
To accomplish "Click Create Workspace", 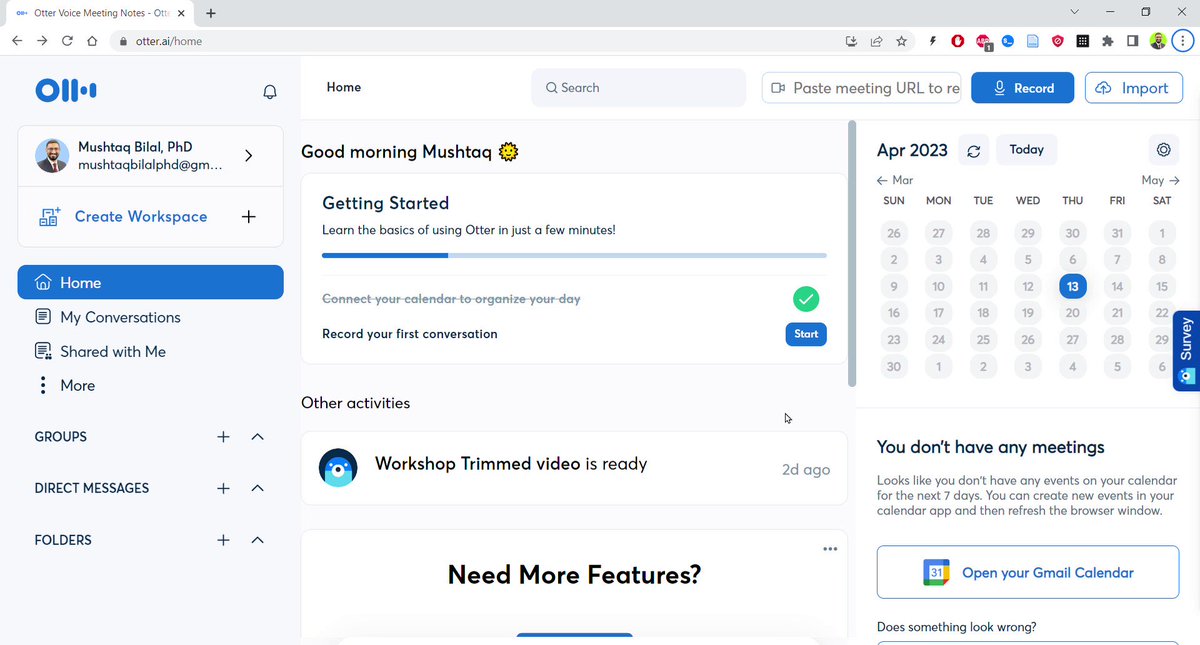I will coord(141,216).
